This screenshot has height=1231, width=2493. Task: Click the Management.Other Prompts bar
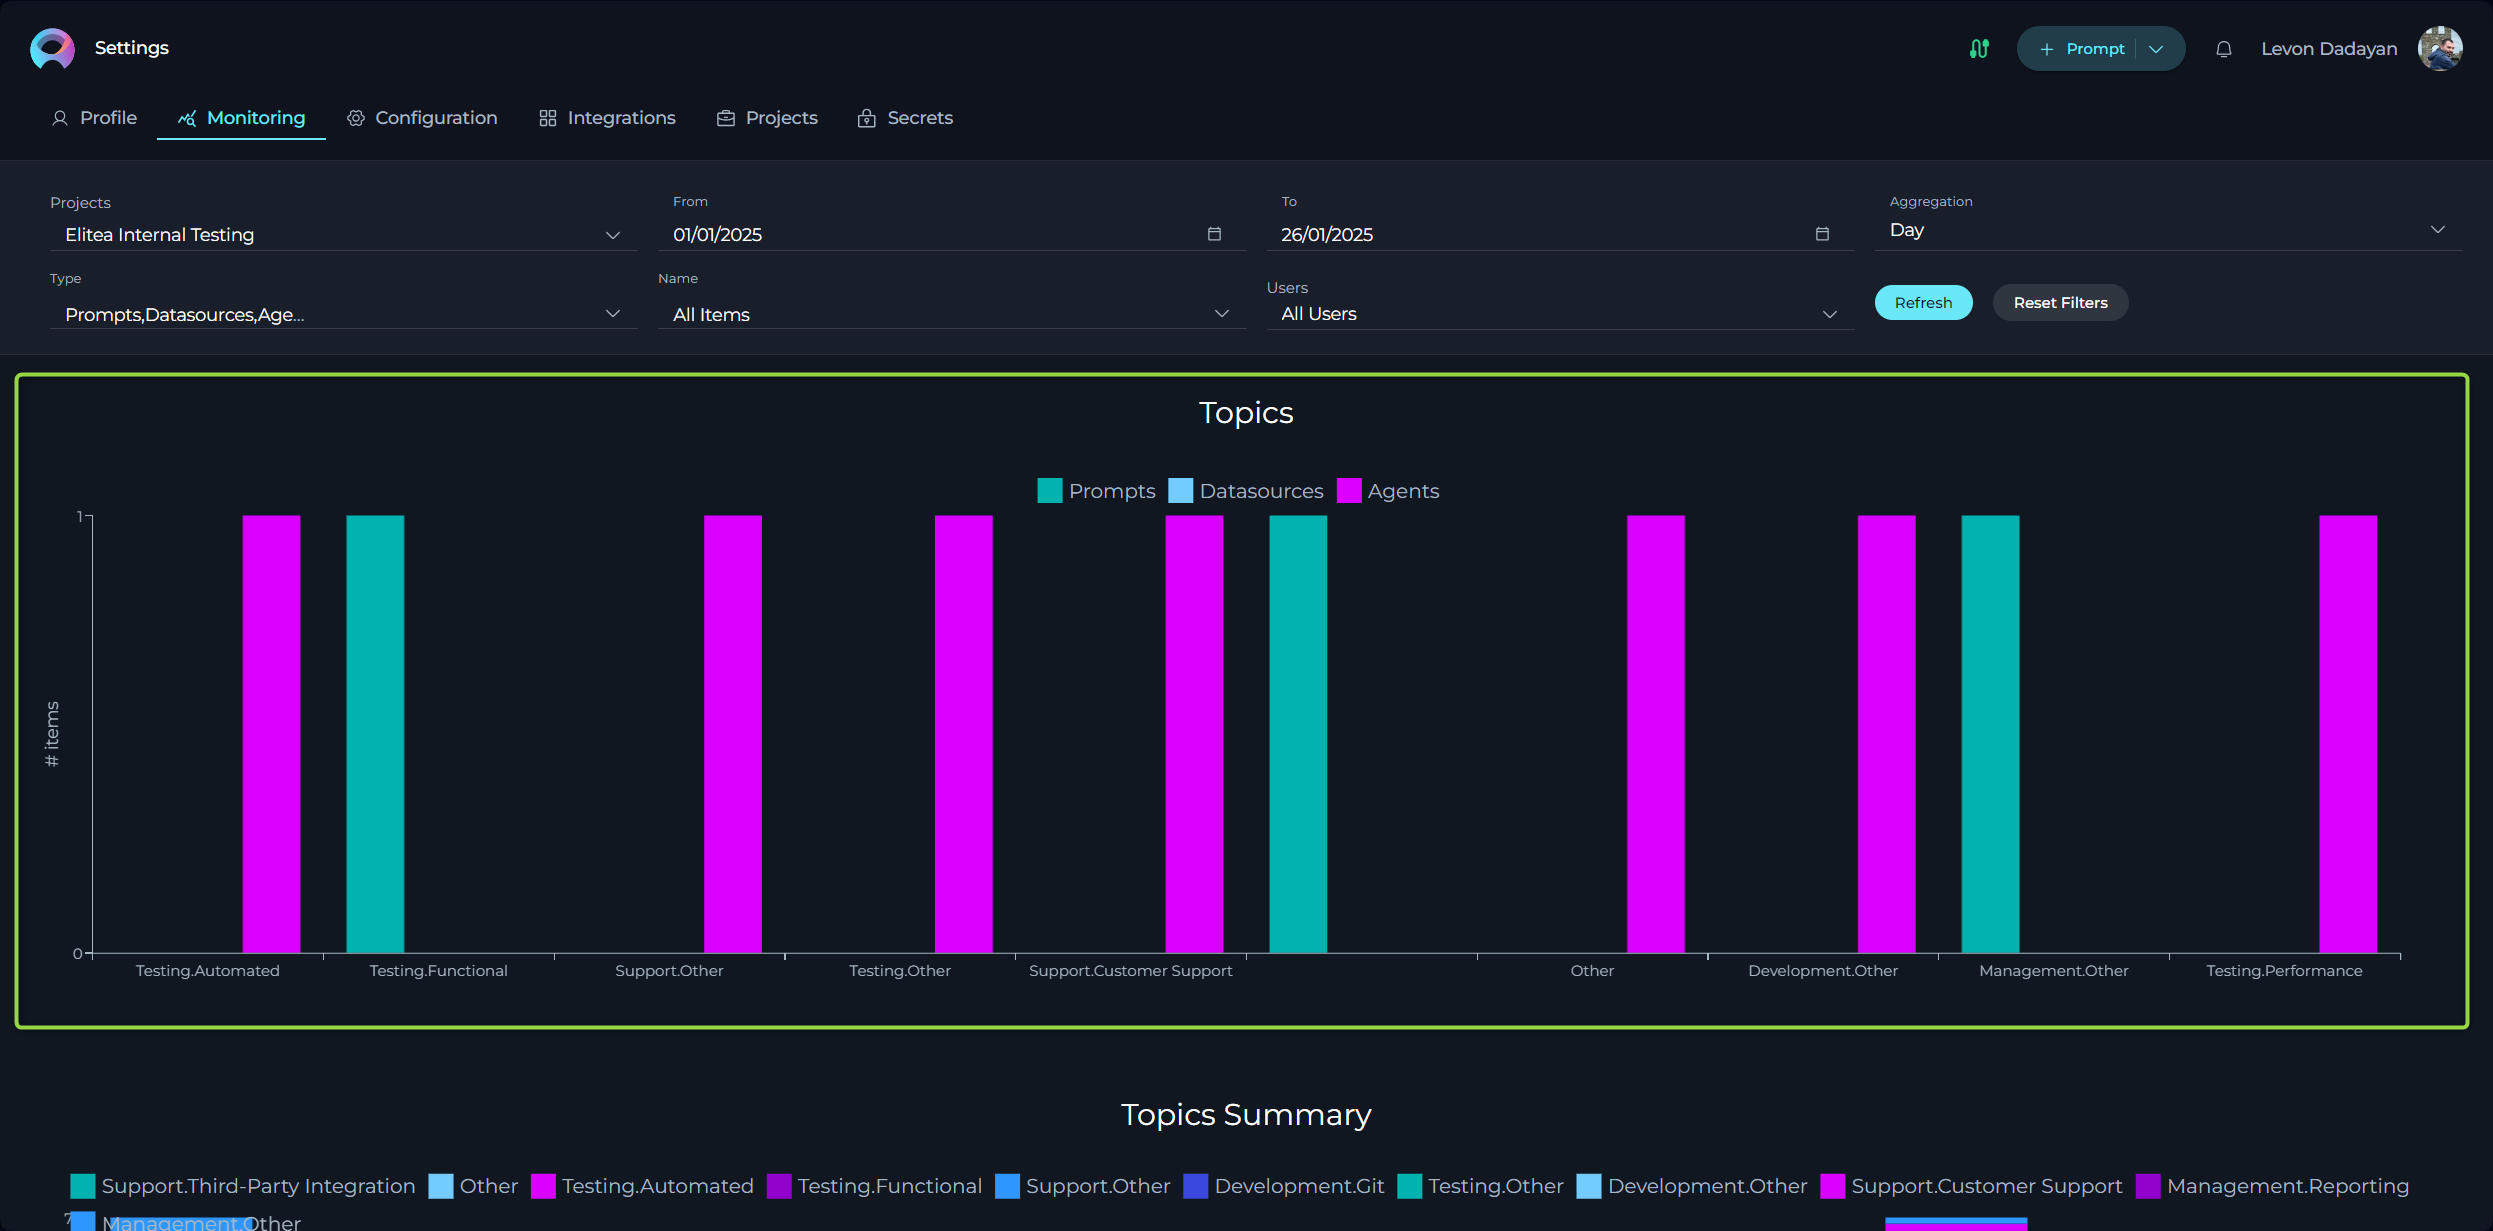click(1990, 734)
